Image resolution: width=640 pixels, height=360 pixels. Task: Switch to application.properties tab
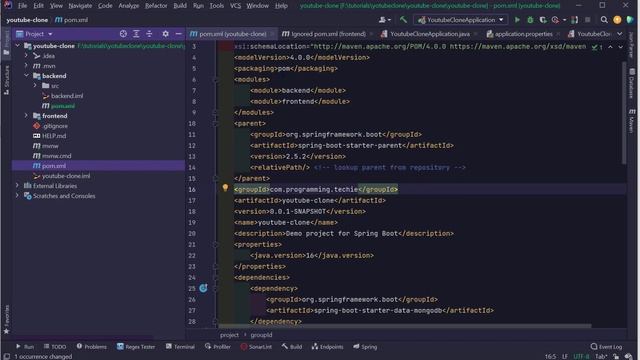[523, 34]
